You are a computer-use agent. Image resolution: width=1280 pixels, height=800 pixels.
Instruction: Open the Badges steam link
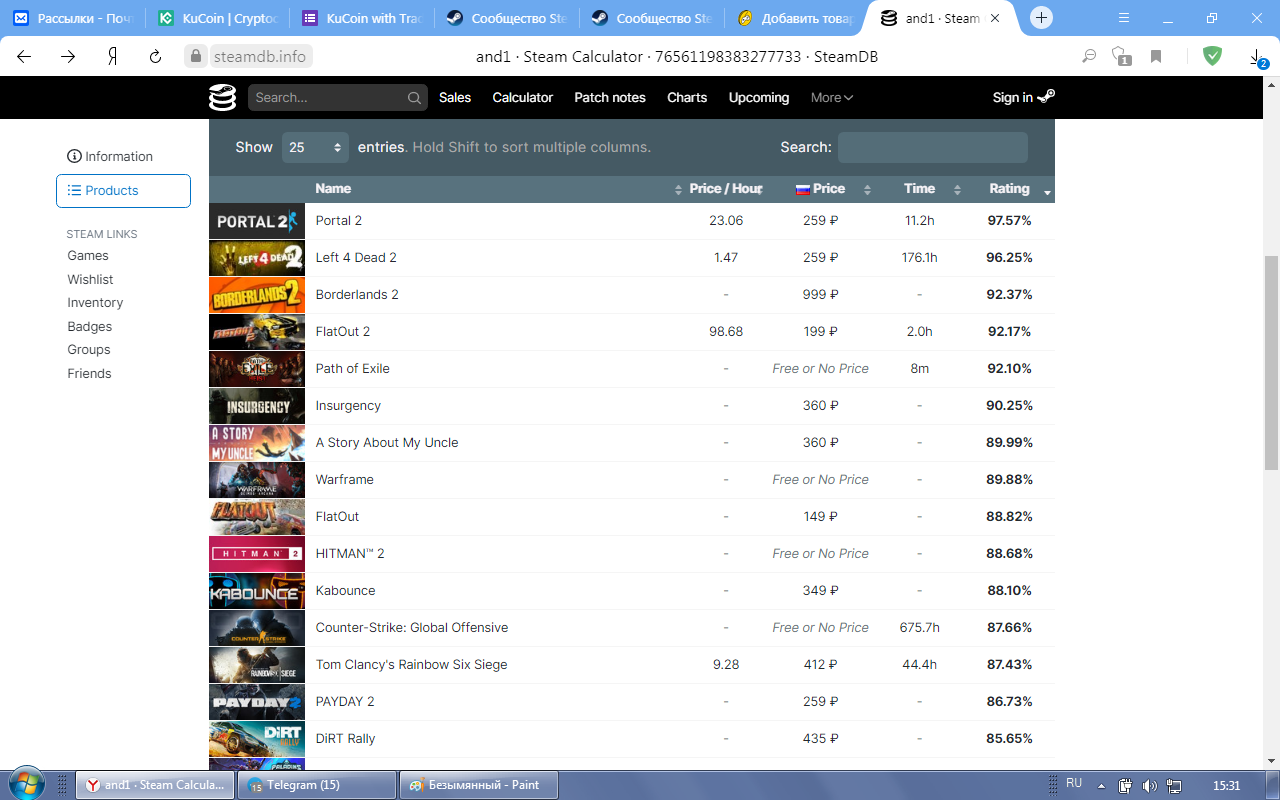point(89,327)
